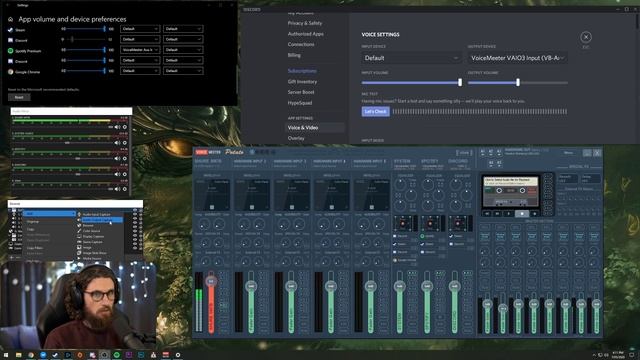Image resolution: width=640 pixels, height=360 pixels.
Task: Click the plus add-source icon in Sources panel
Action: (11, 258)
